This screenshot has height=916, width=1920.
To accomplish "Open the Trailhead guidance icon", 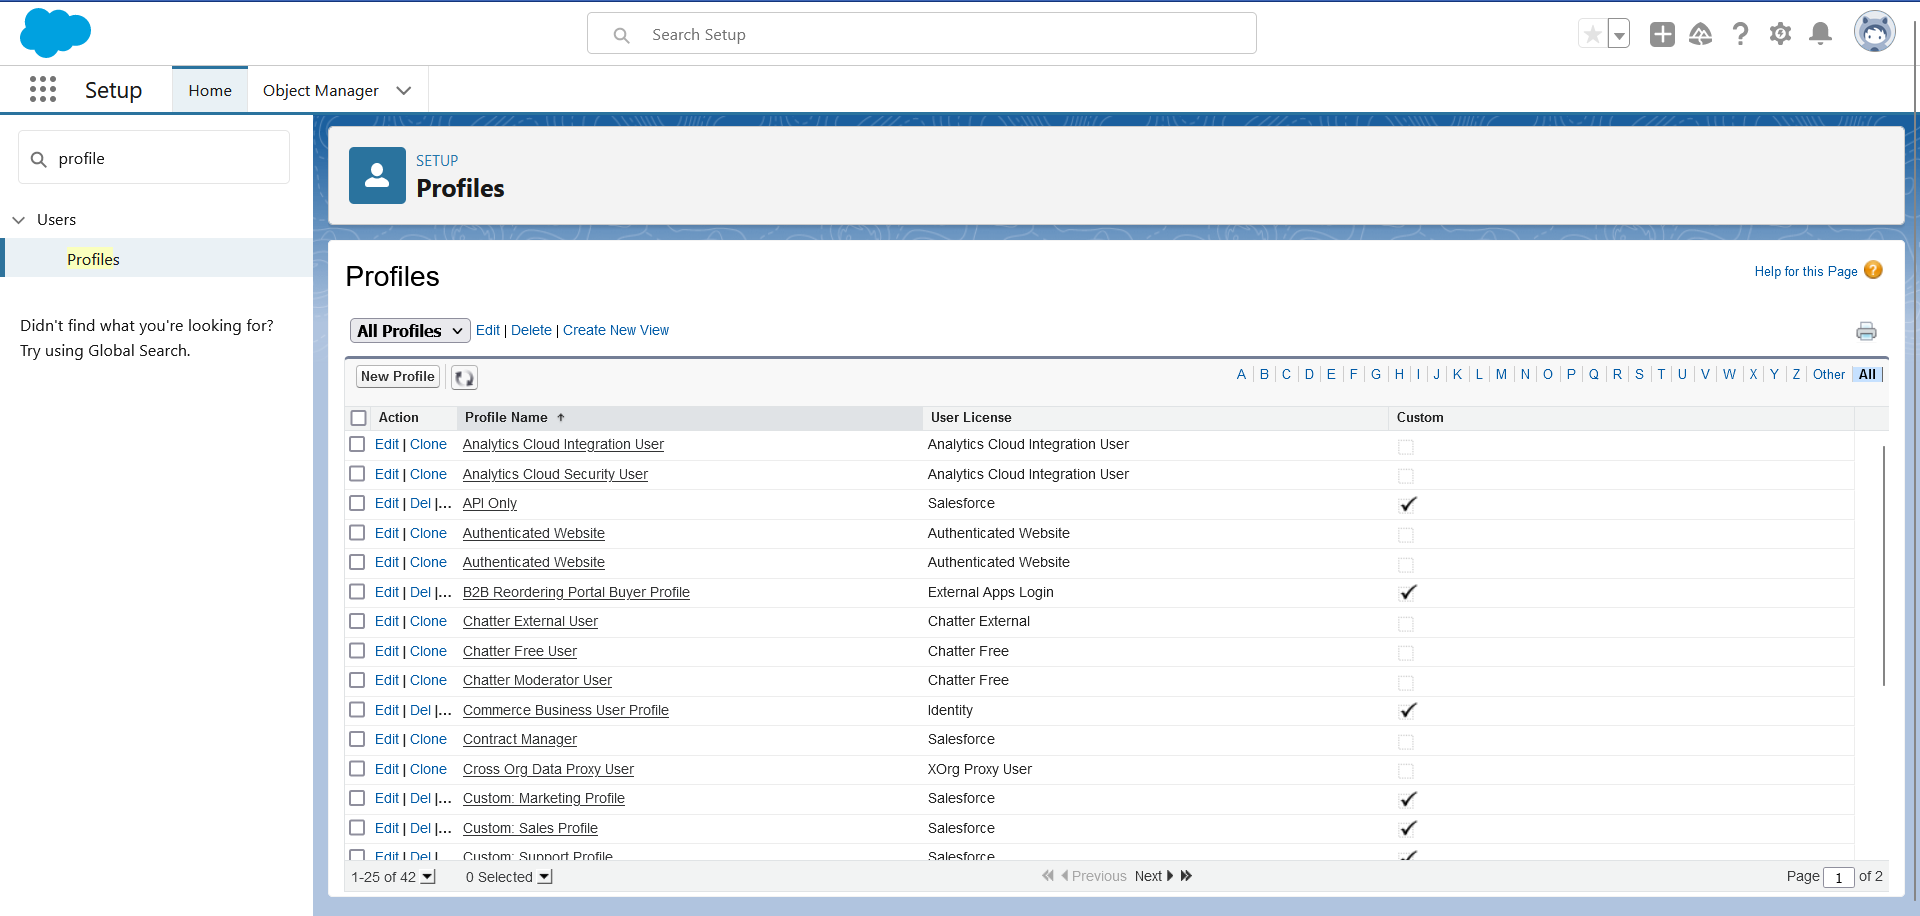I will point(1701,34).
